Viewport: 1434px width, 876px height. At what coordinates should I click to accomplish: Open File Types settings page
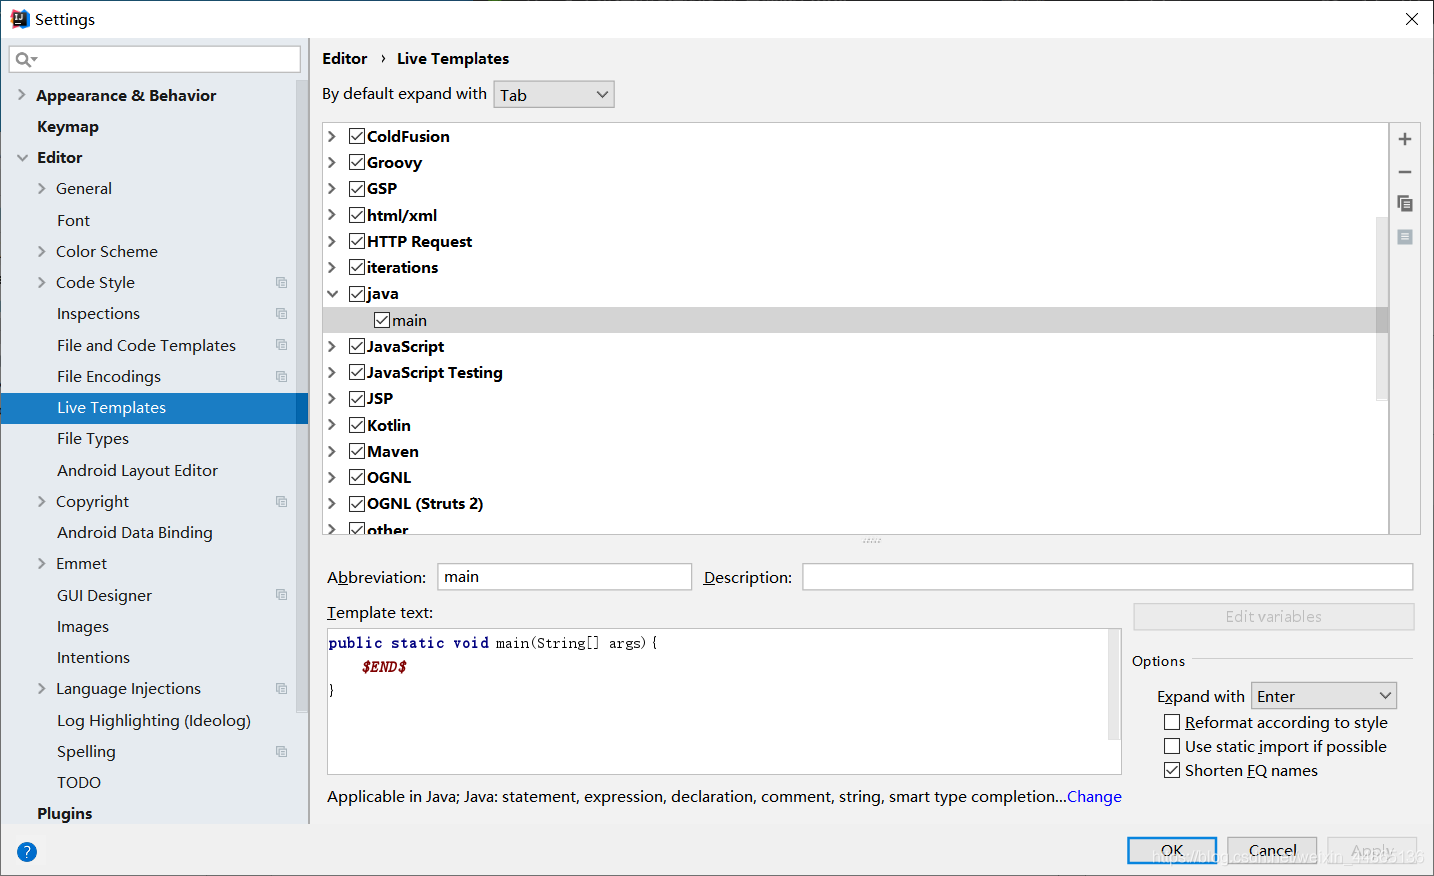(x=93, y=439)
